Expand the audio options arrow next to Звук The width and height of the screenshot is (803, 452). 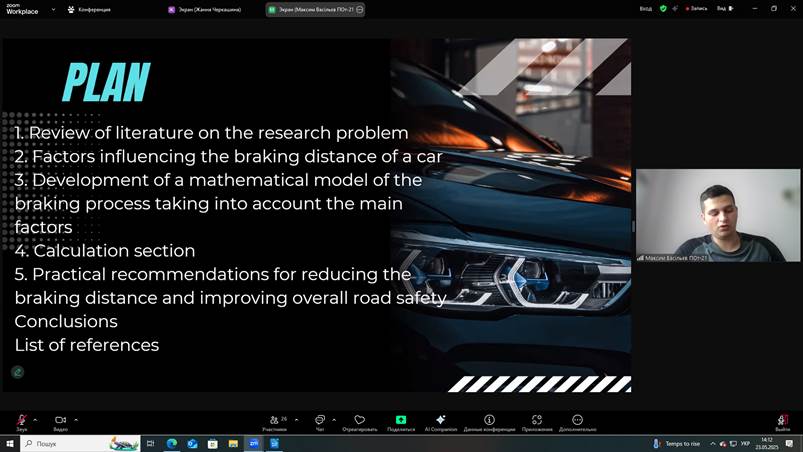coord(36,419)
